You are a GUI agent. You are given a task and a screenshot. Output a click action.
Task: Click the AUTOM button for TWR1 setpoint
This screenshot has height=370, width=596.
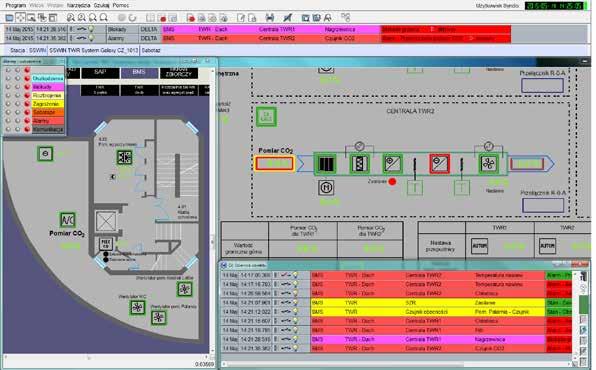[x=479, y=246]
